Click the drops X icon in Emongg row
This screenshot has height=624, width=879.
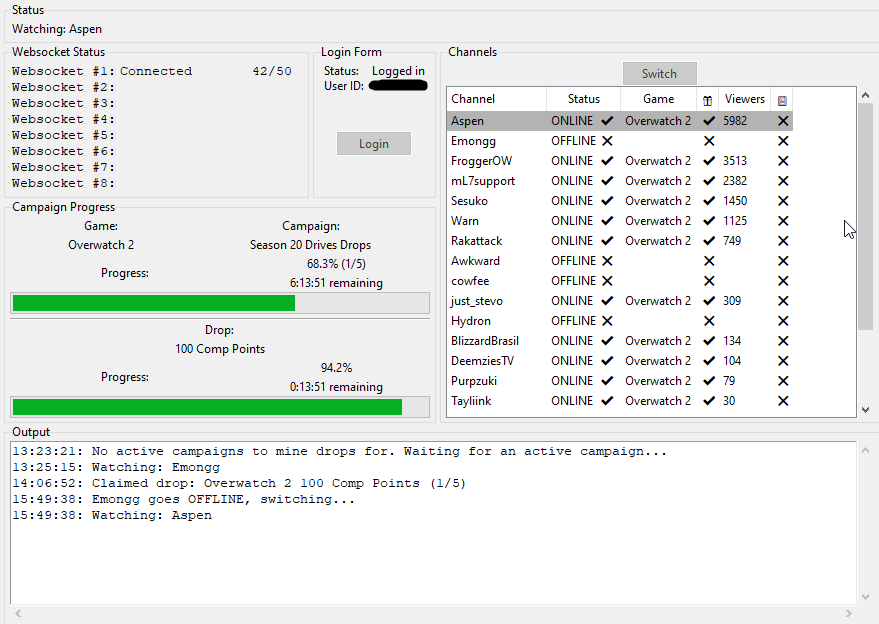click(709, 141)
